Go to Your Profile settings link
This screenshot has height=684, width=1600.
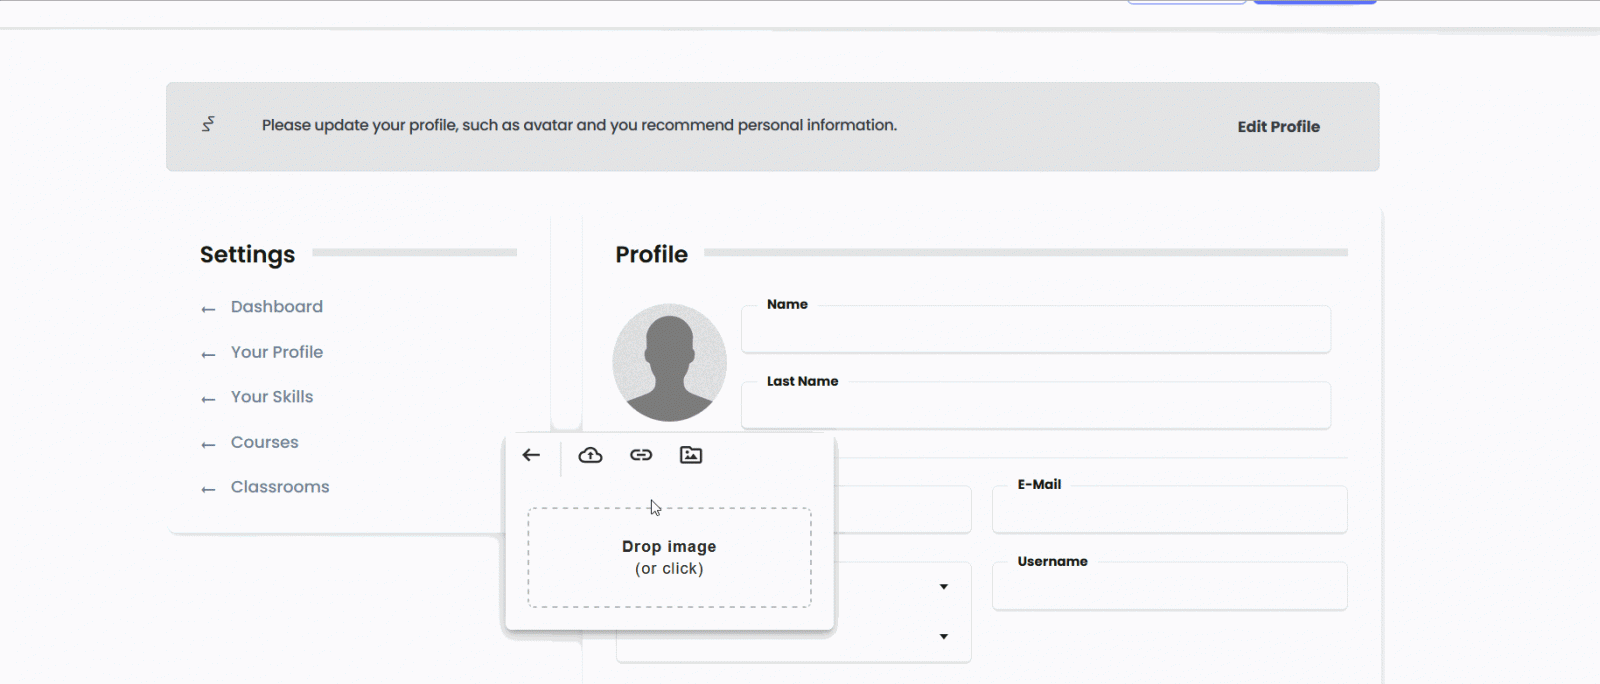click(277, 352)
